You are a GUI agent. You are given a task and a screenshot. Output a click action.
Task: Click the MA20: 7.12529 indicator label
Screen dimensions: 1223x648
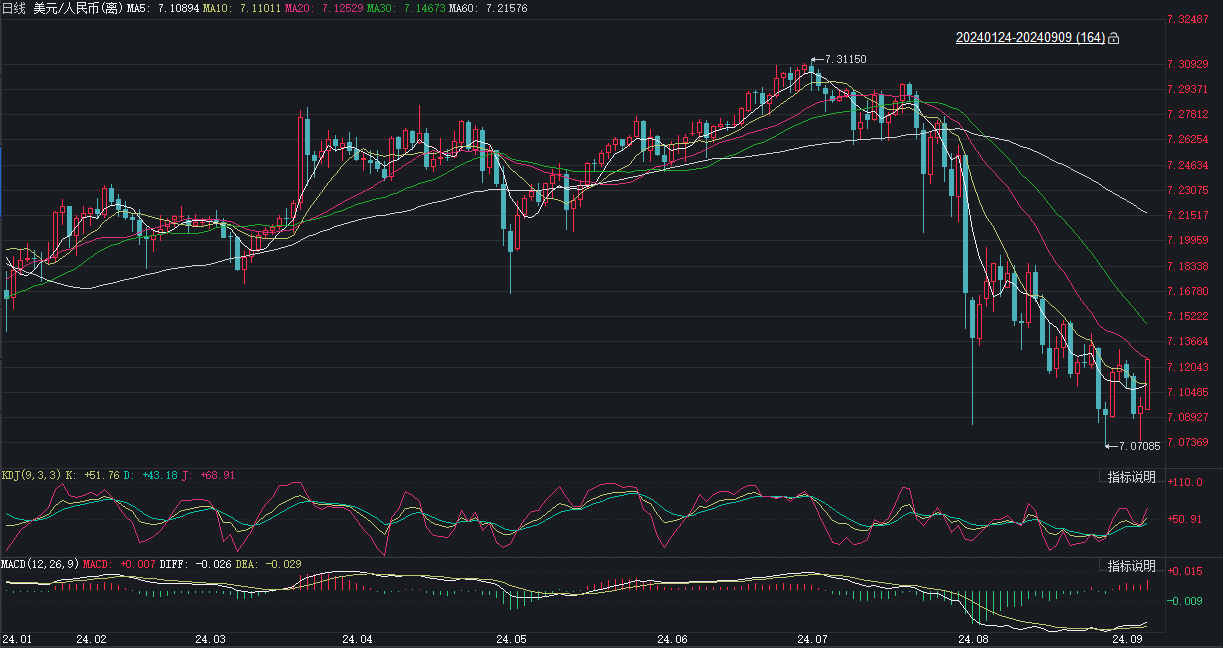tap(323, 8)
